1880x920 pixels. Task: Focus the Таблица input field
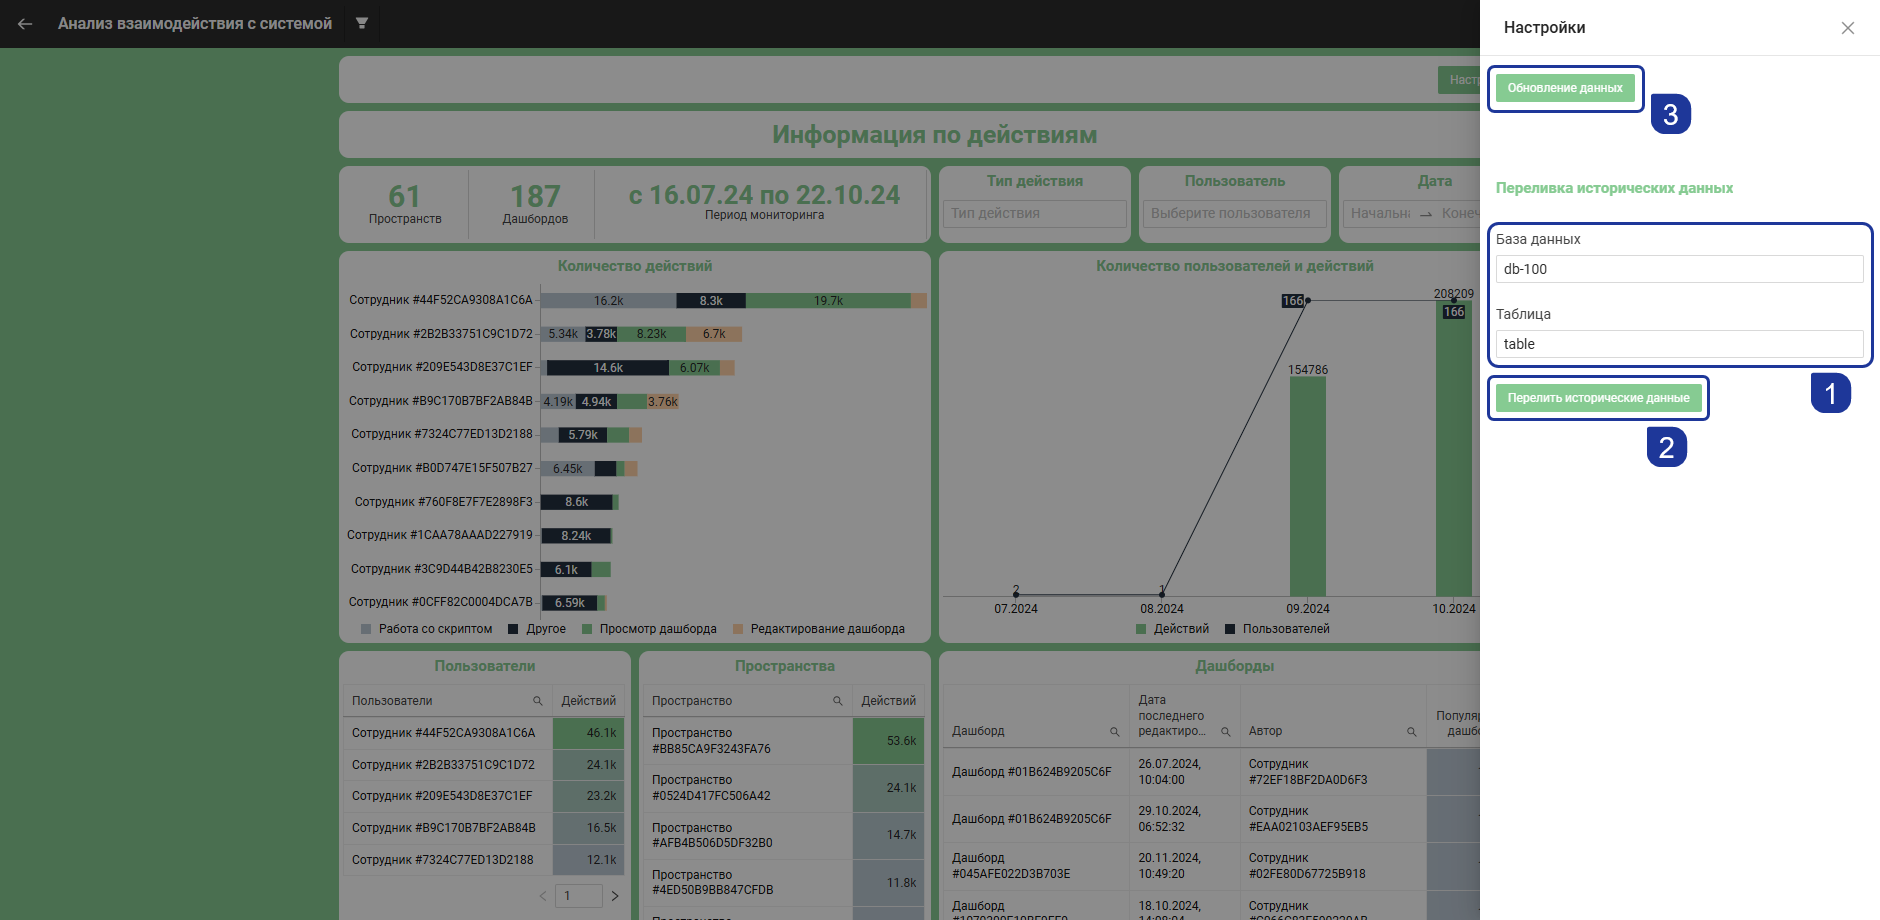point(1680,344)
